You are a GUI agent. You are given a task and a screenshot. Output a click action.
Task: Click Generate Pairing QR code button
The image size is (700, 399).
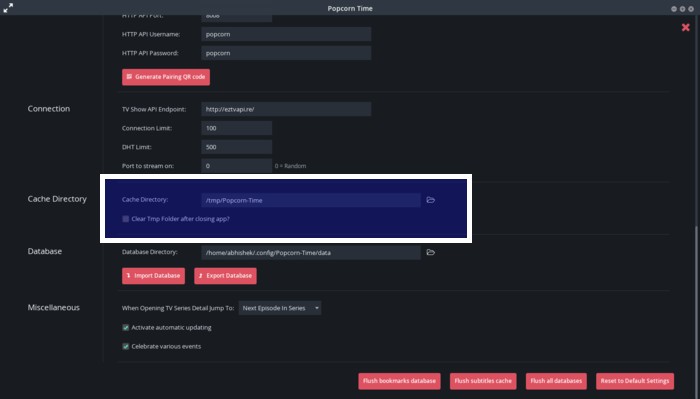[x=166, y=77]
